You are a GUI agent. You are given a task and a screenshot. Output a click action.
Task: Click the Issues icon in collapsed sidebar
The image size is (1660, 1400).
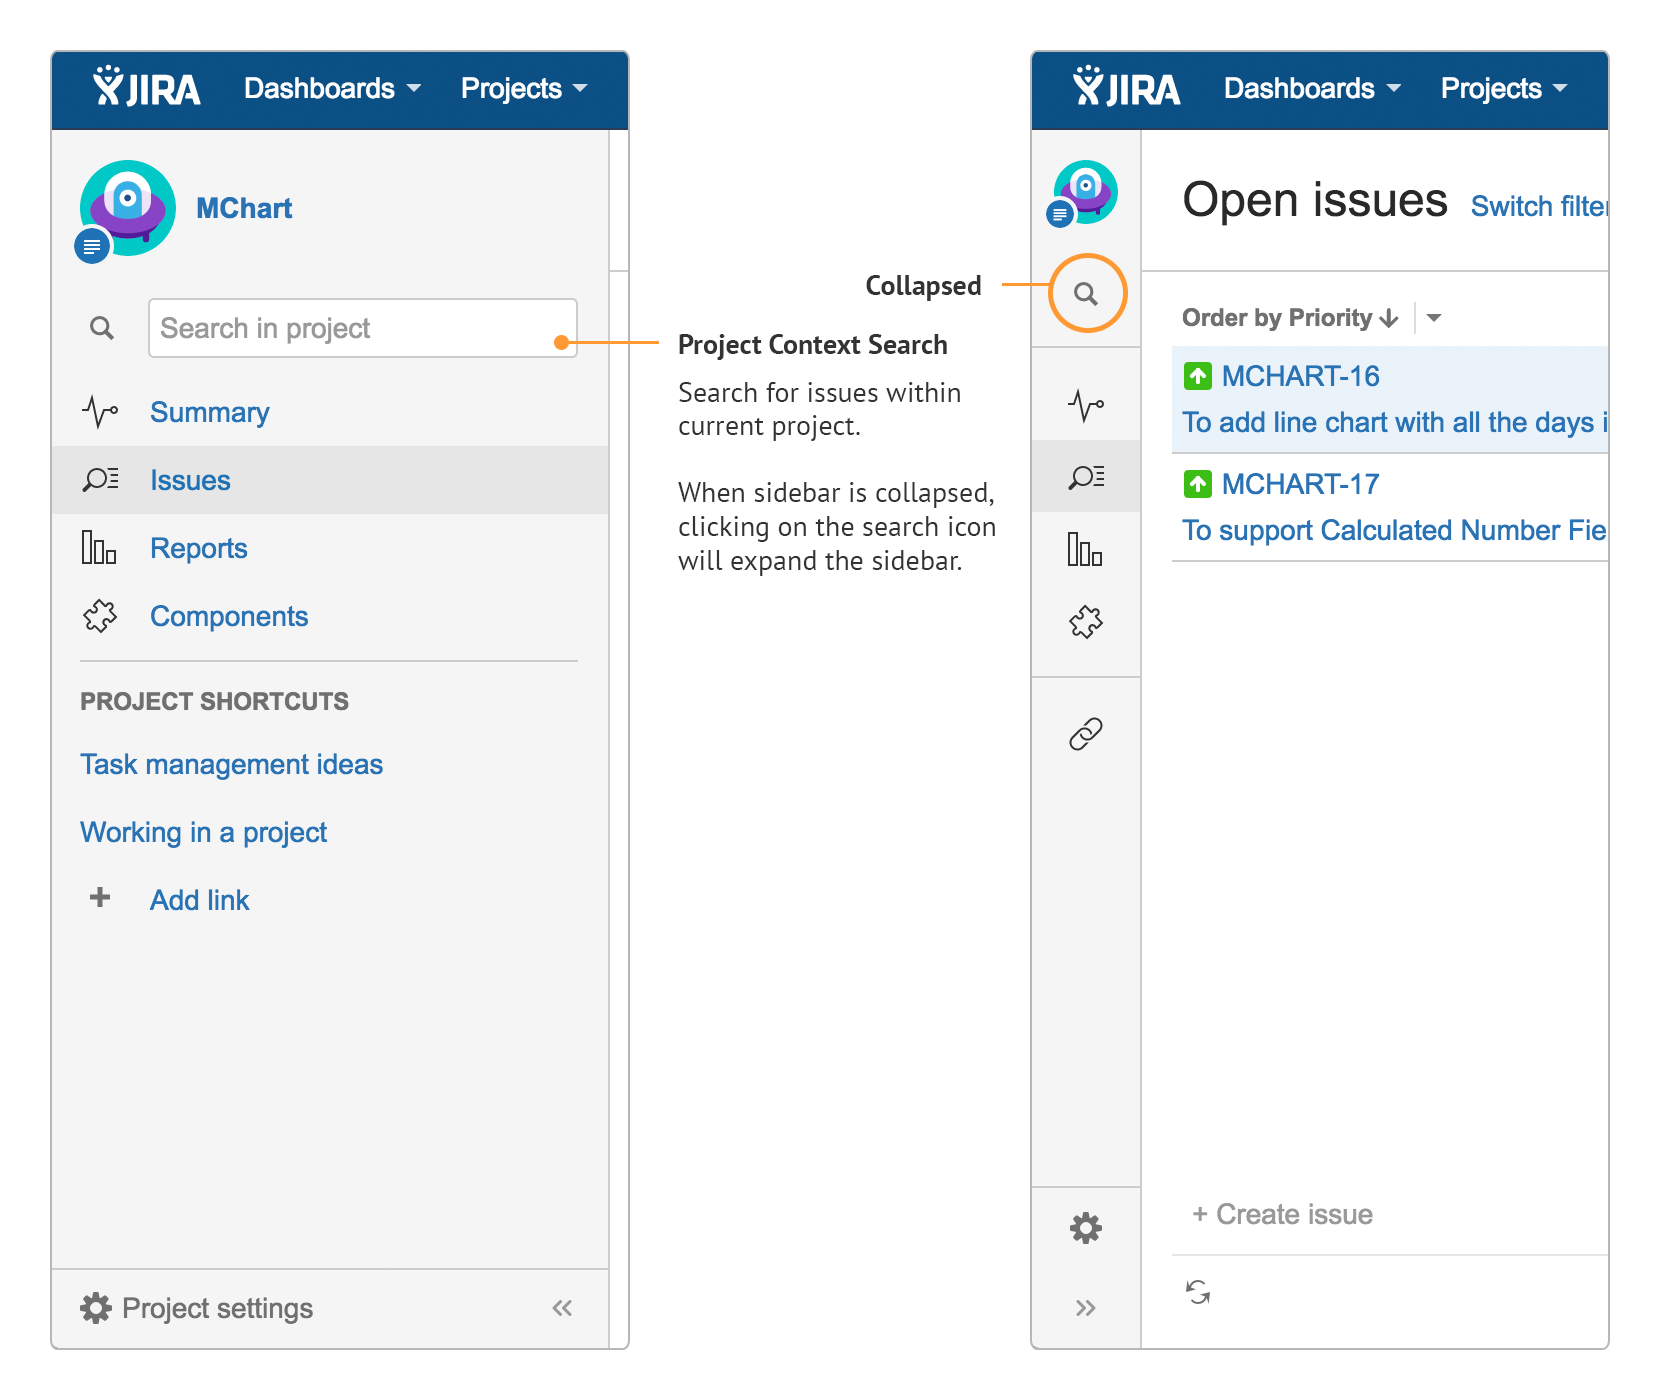tap(1086, 477)
